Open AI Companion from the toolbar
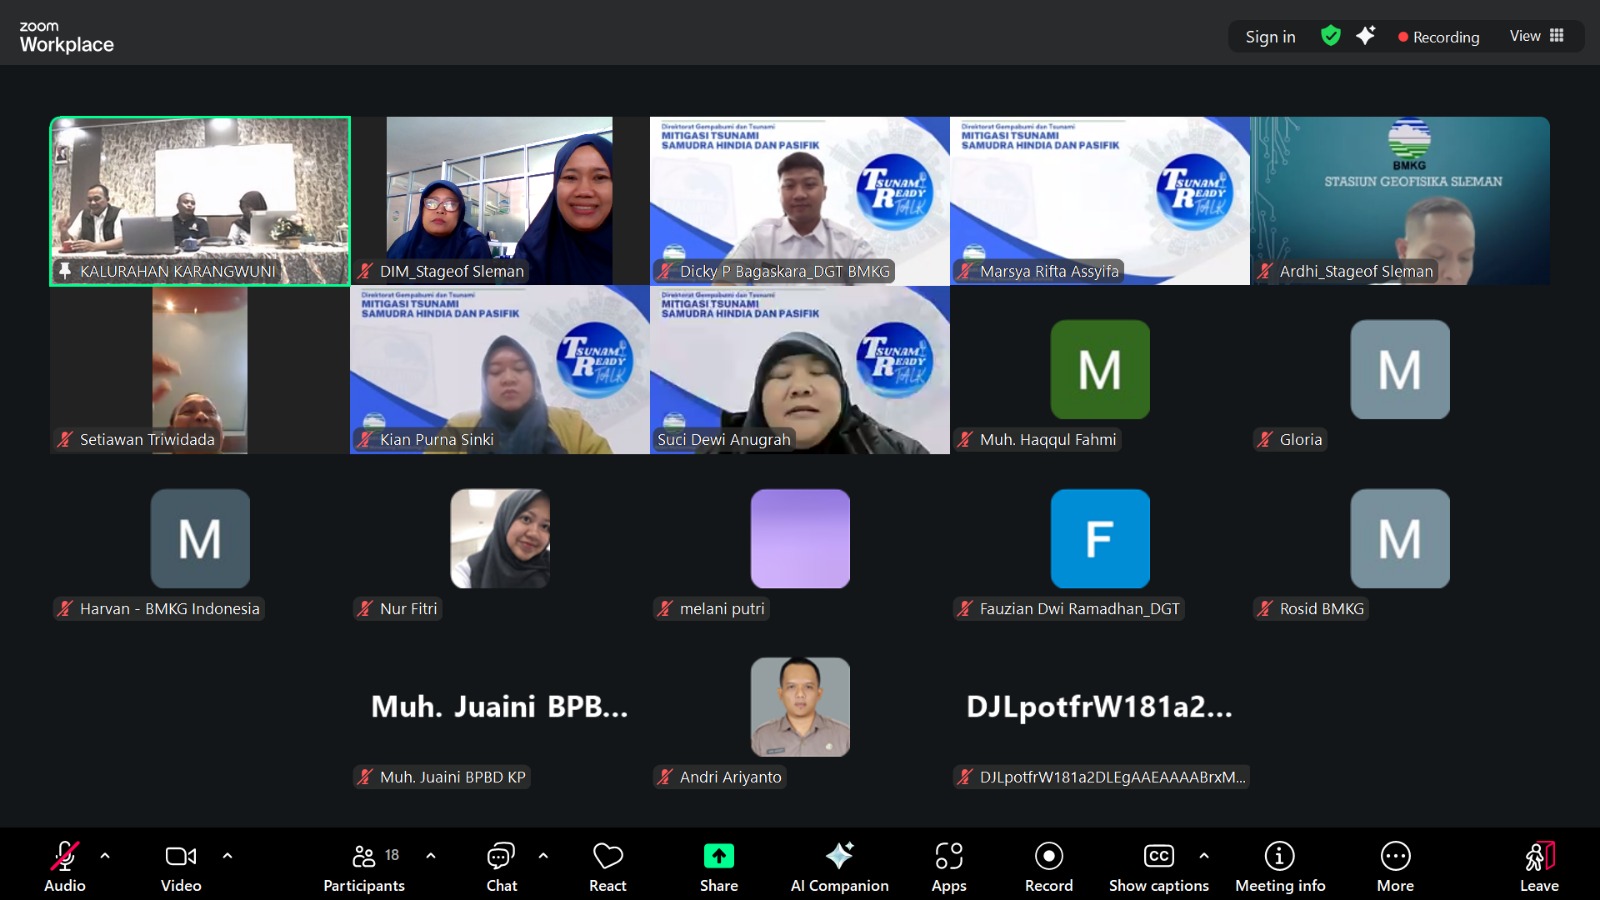 (x=839, y=866)
